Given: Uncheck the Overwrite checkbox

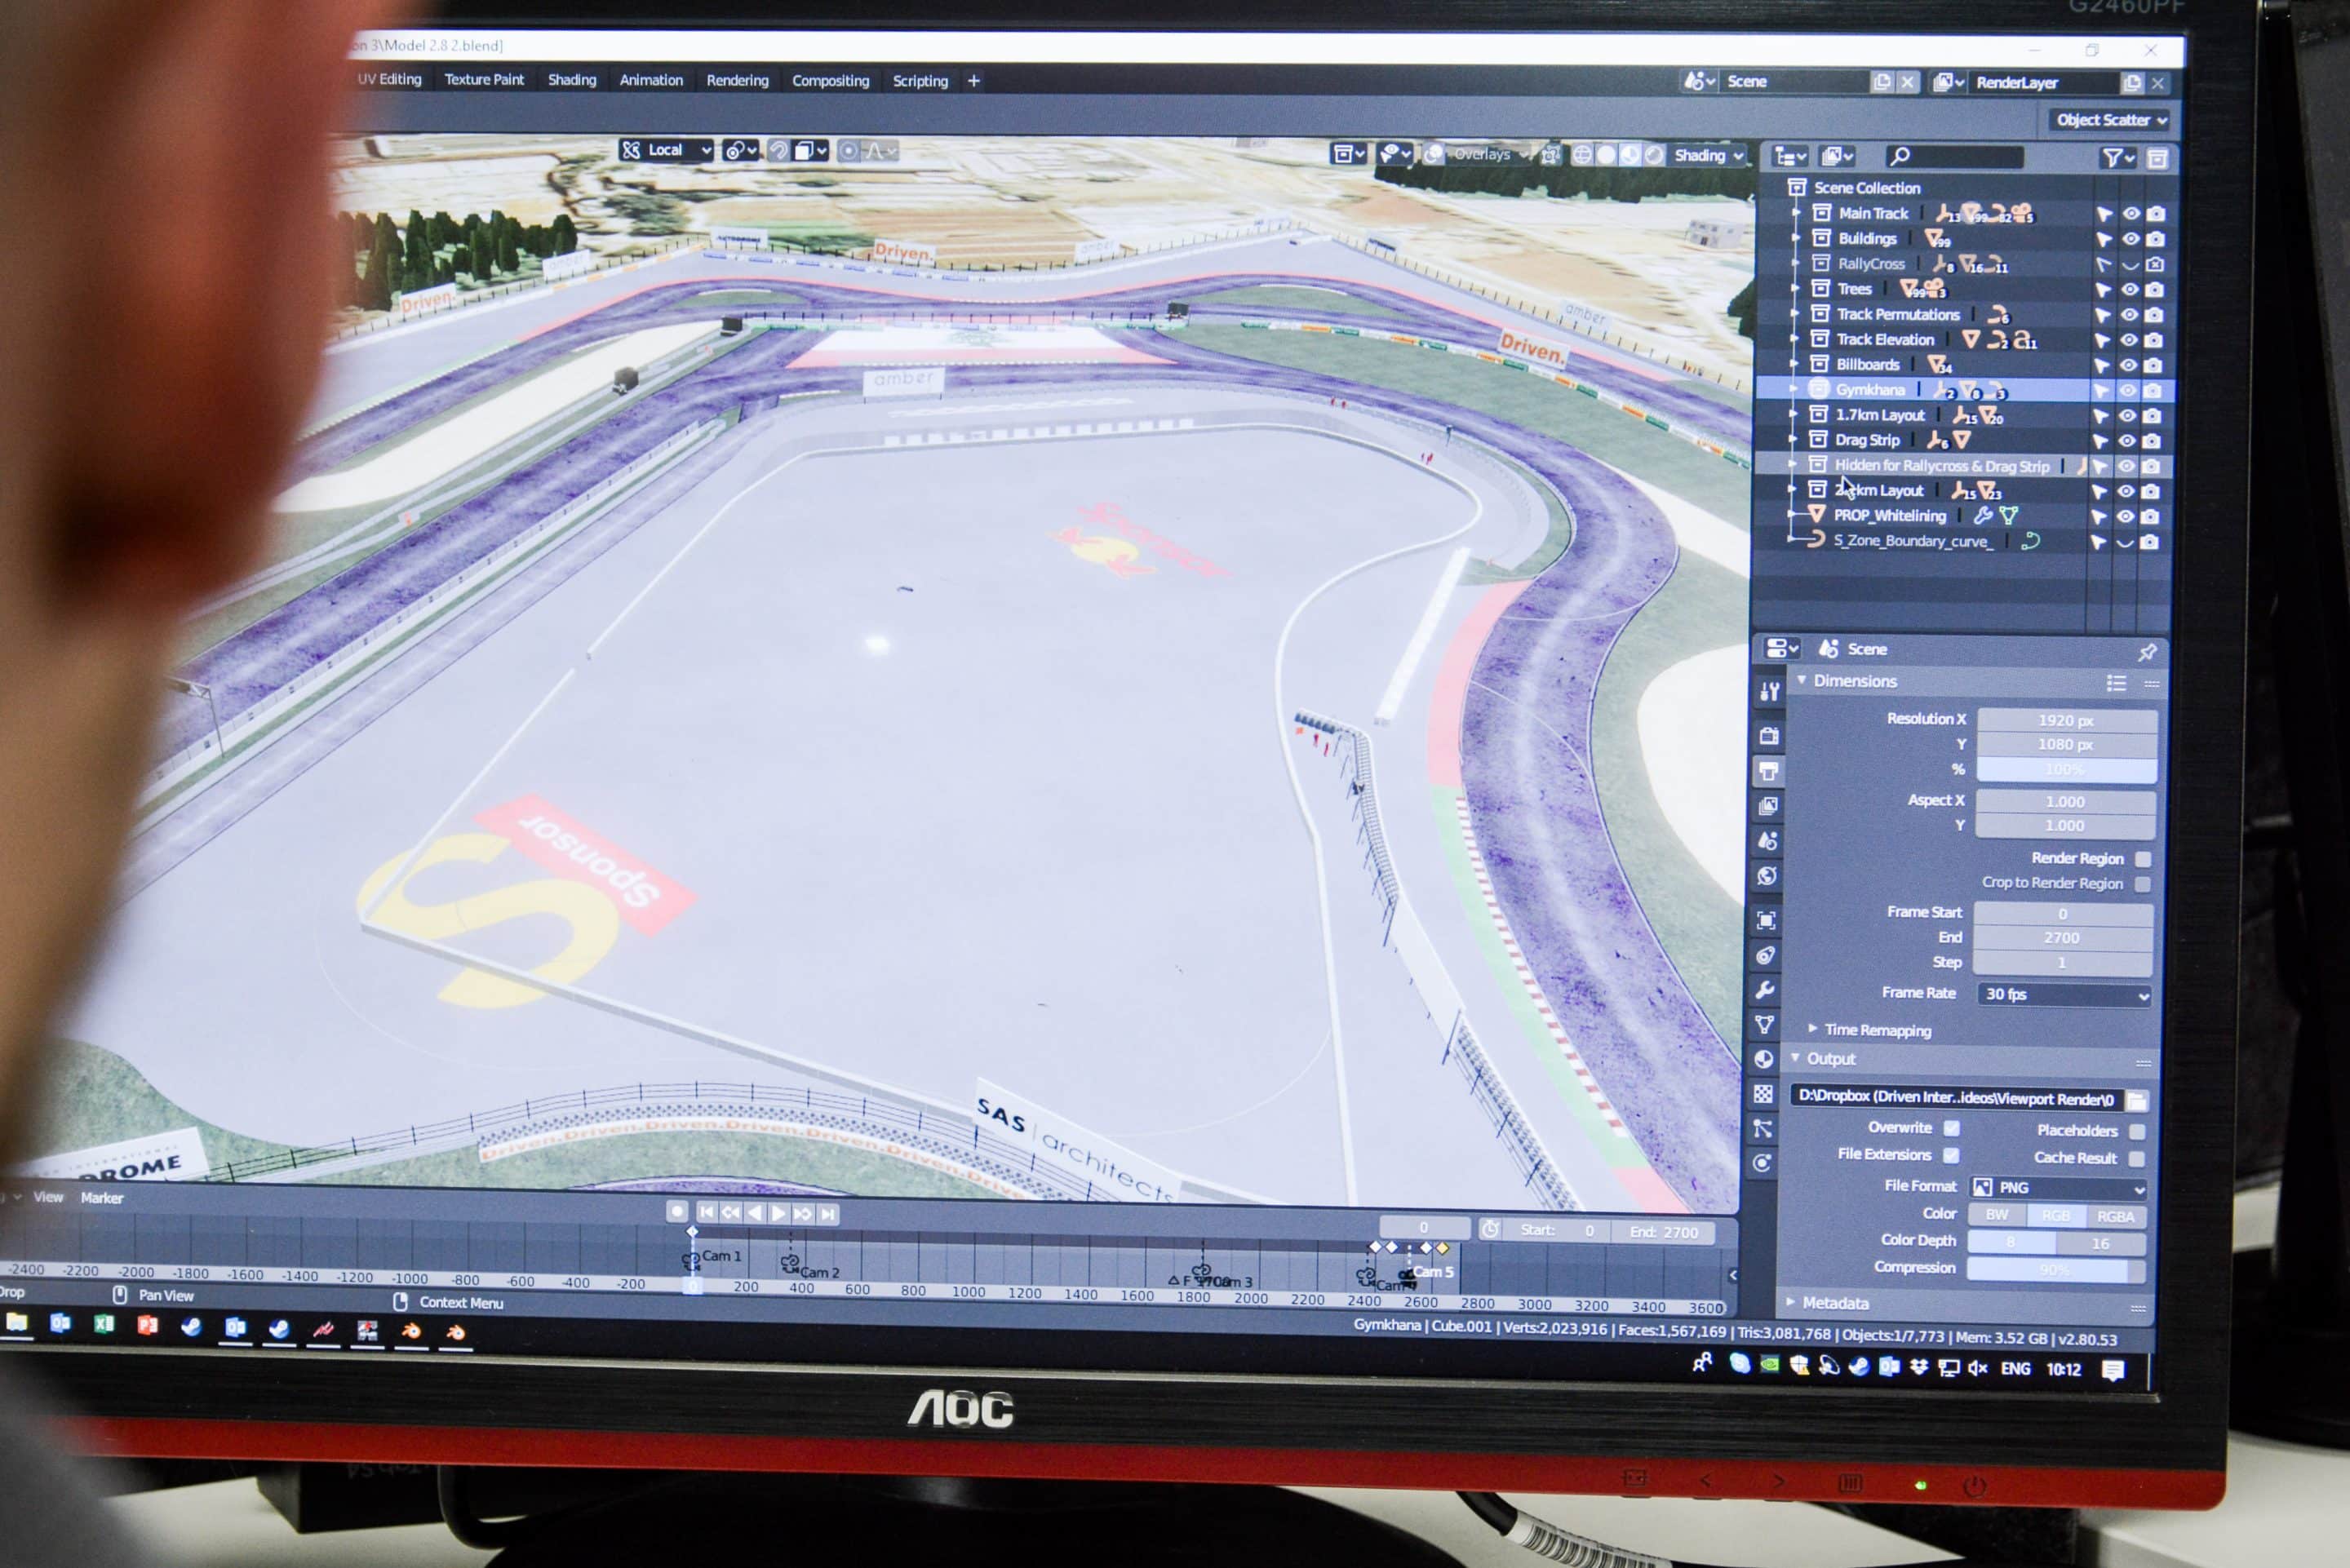Looking at the screenshot, I should coord(1951,1128).
